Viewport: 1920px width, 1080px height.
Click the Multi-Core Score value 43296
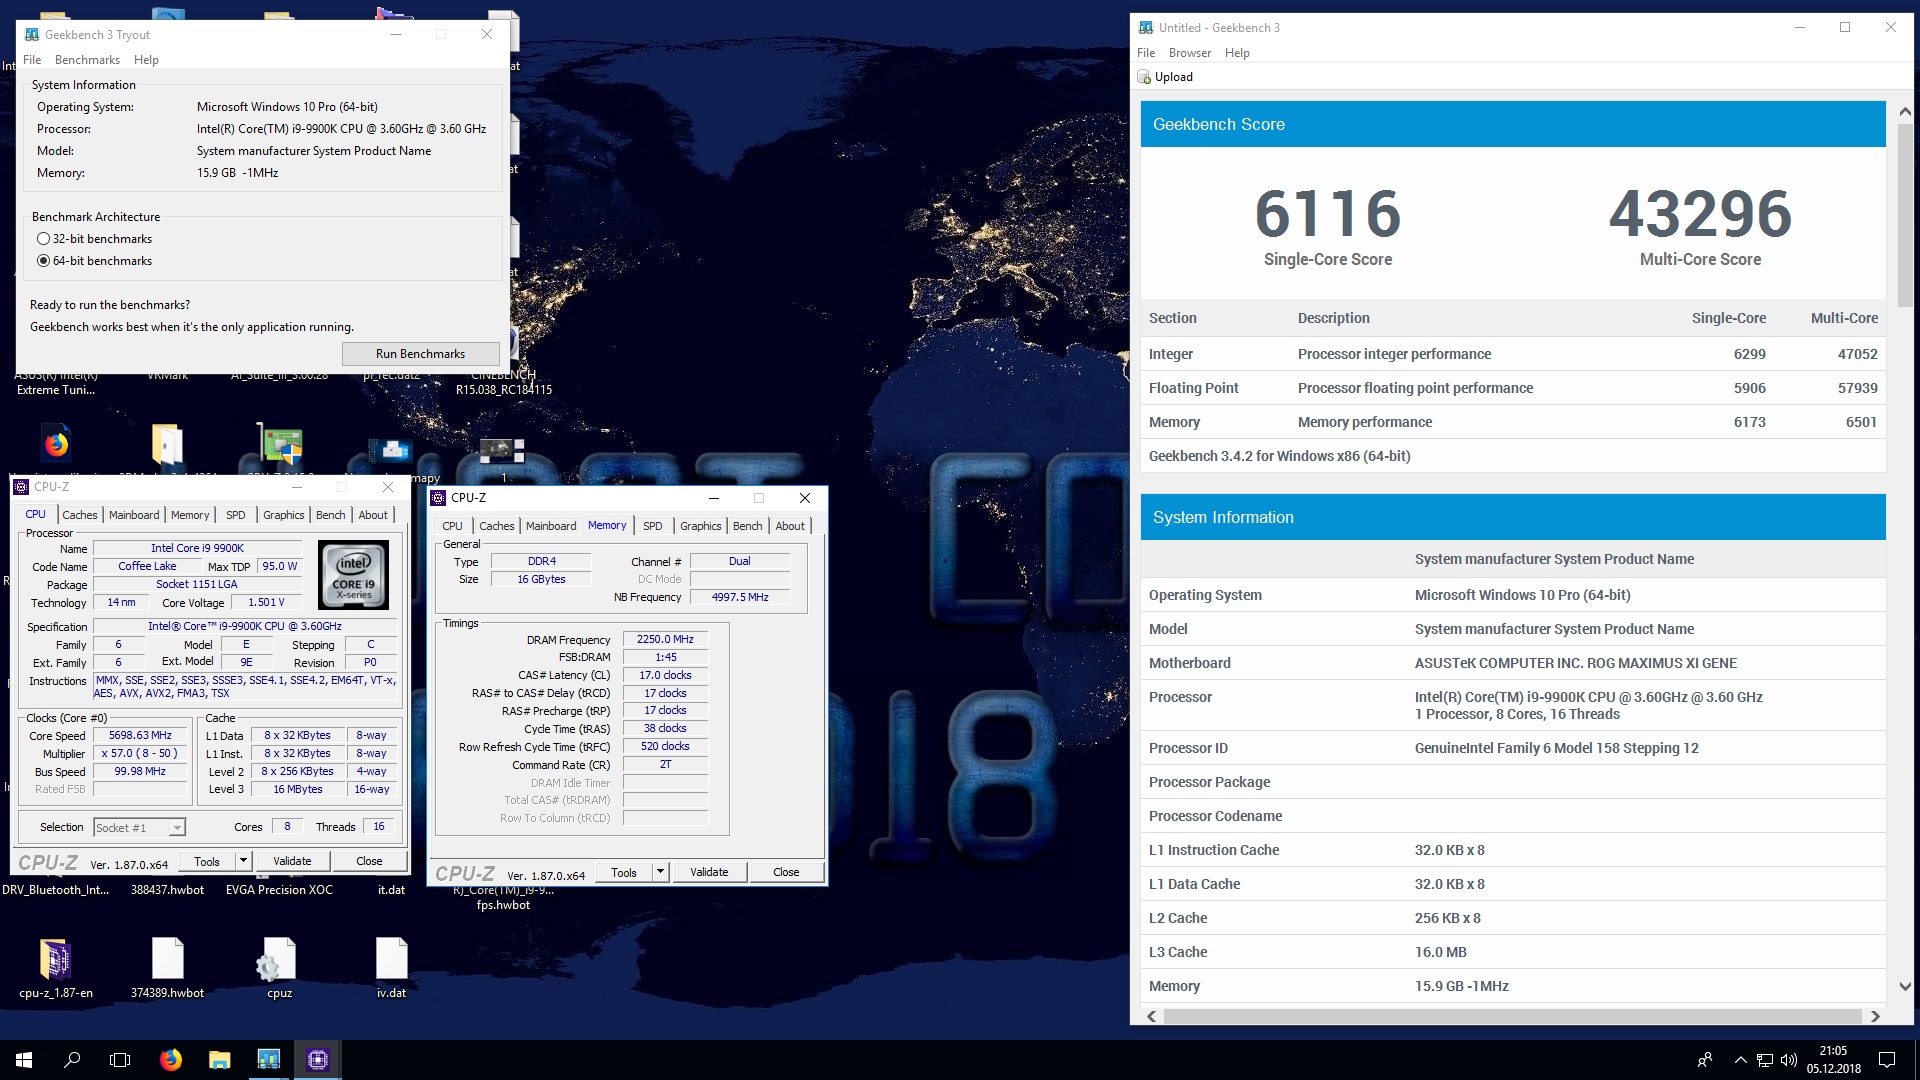pos(1700,214)
